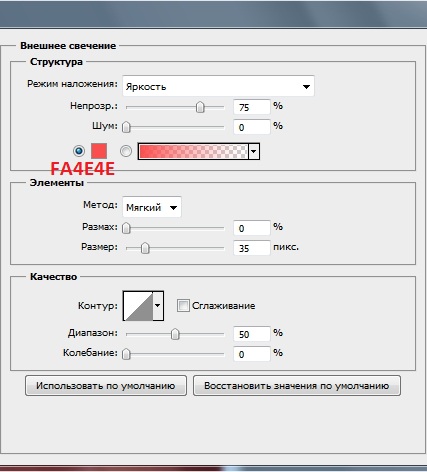427x472 pixels.
Task: Click the Шум noise slider handle
Action: click(126, 127)
